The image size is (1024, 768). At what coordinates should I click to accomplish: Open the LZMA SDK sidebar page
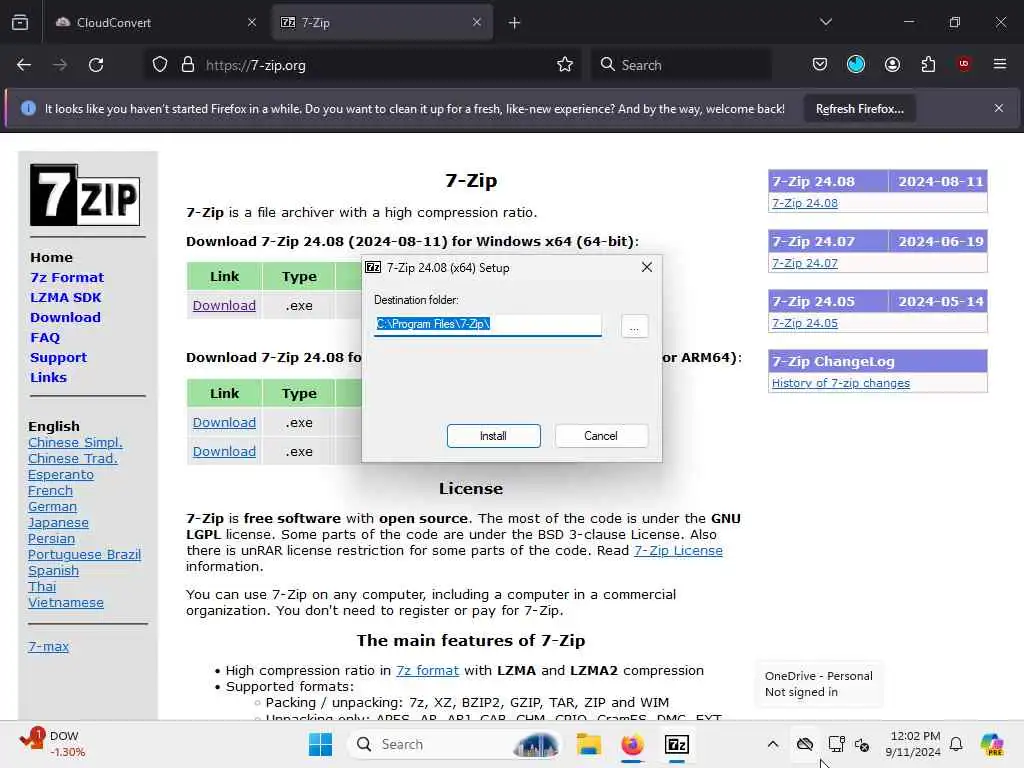(65, 297)
